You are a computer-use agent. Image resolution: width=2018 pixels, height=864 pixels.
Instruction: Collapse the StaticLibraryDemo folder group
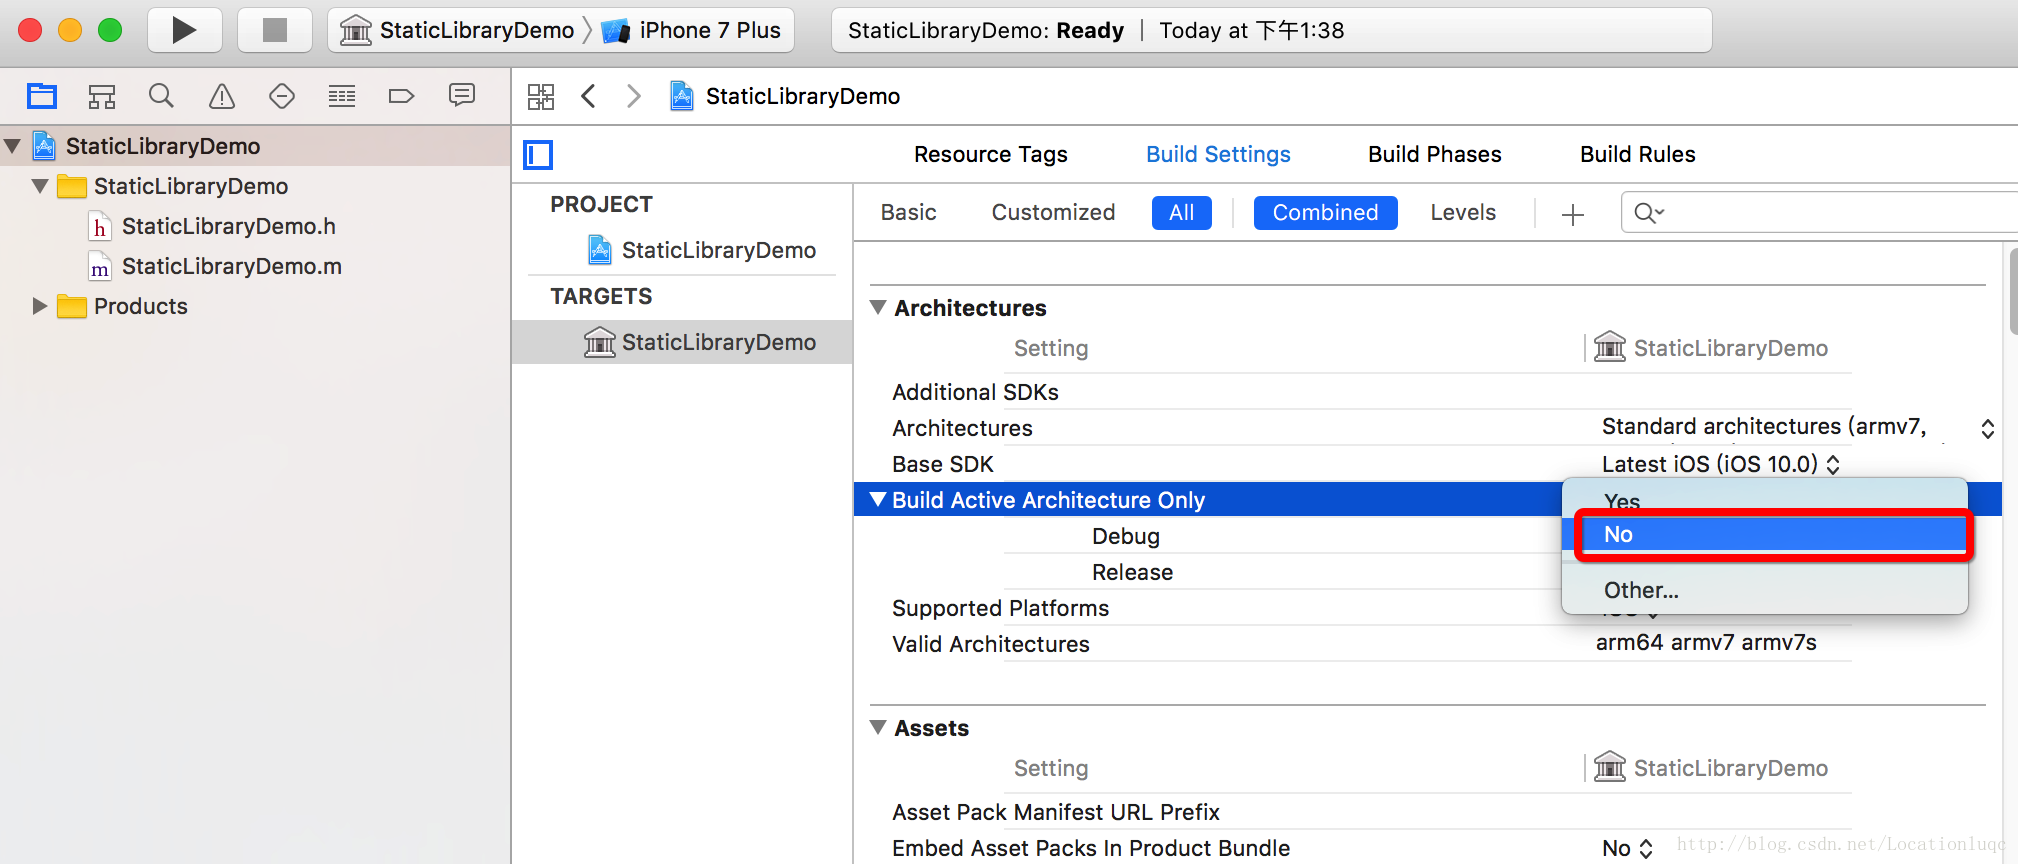pos(40,186)
